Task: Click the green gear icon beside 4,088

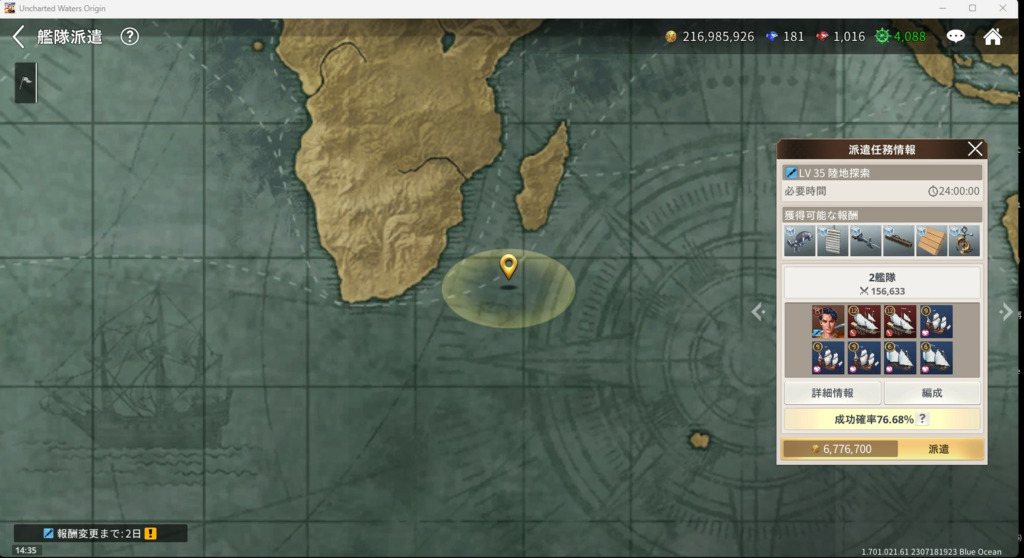Action: click(882, 37)
